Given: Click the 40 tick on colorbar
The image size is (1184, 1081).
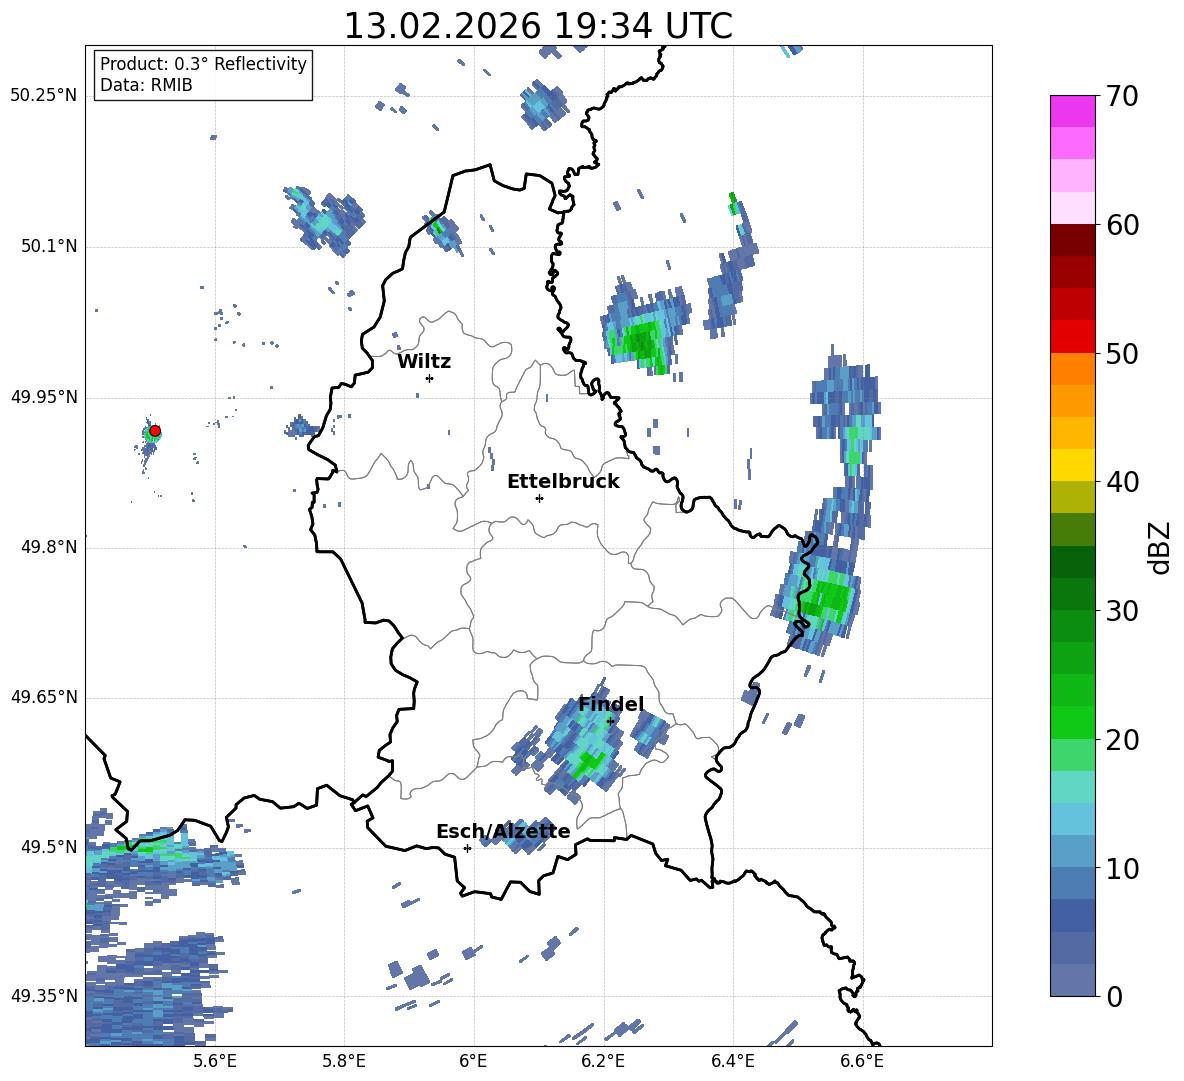Looking at the screenshot, I should (1122, 482).
